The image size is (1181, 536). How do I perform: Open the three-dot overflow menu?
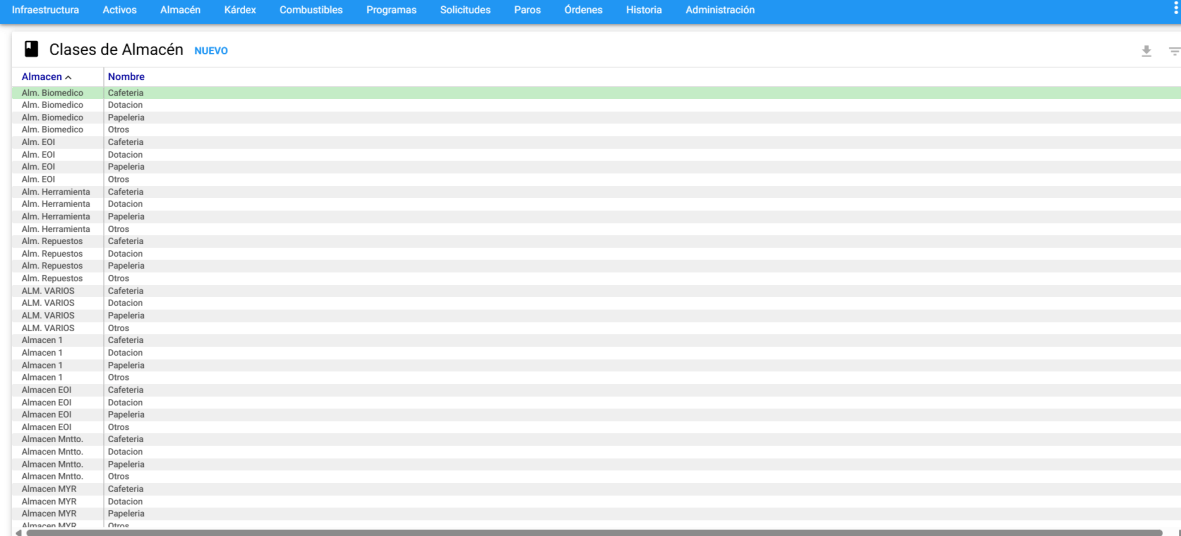[1175, 8]
